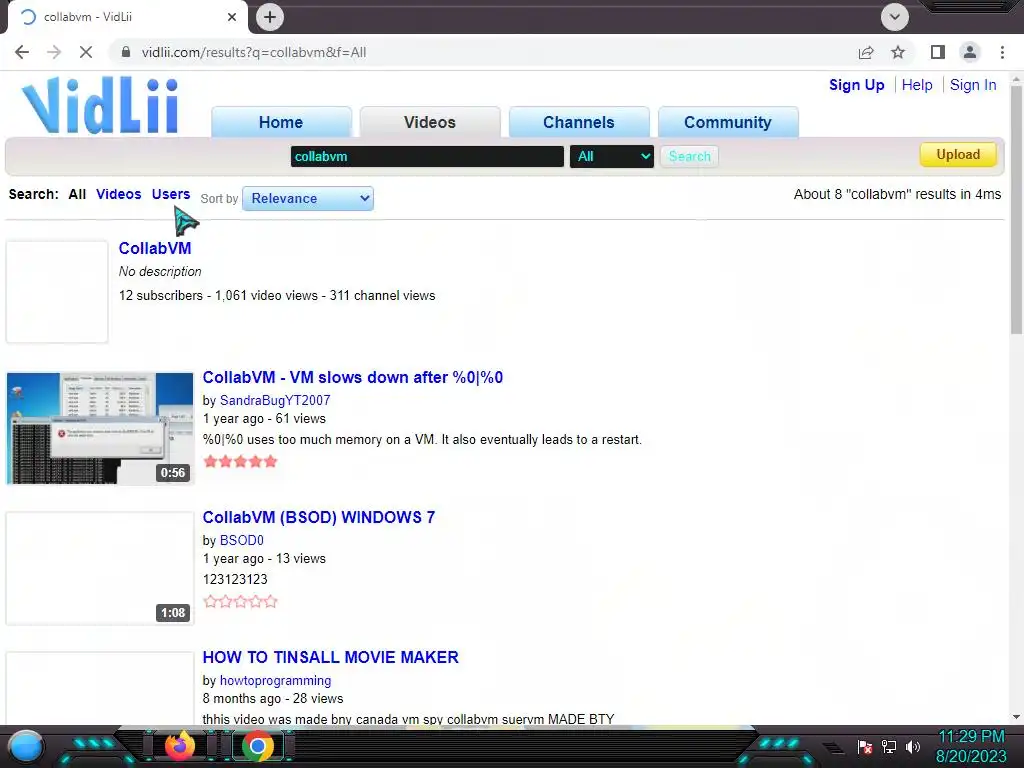Open the Chrome profile avatar
Screen dimensions: 1024x768
[970, 52]
